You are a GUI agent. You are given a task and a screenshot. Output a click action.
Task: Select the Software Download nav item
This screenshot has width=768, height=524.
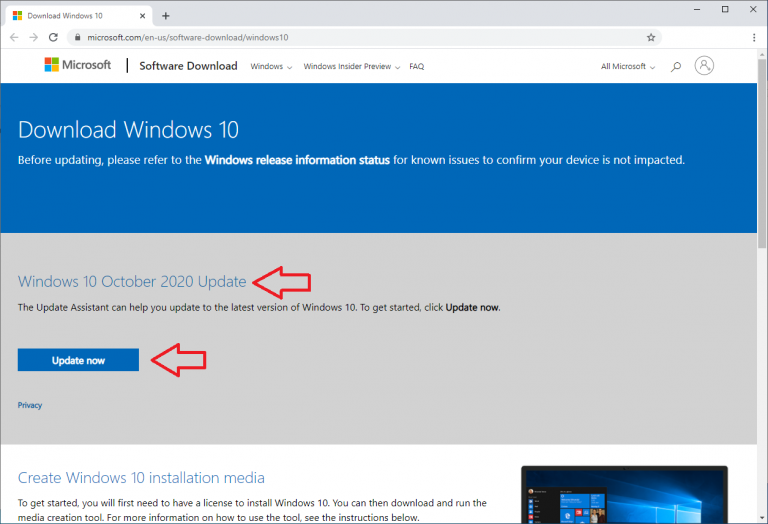(x=188, y=66)
